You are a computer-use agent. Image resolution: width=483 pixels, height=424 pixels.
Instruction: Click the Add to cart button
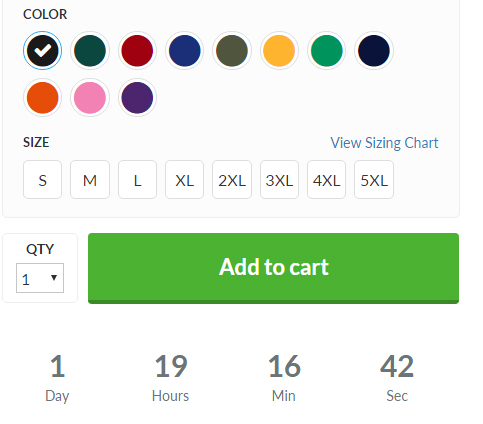pyautogui.click(x=273, y=268)
